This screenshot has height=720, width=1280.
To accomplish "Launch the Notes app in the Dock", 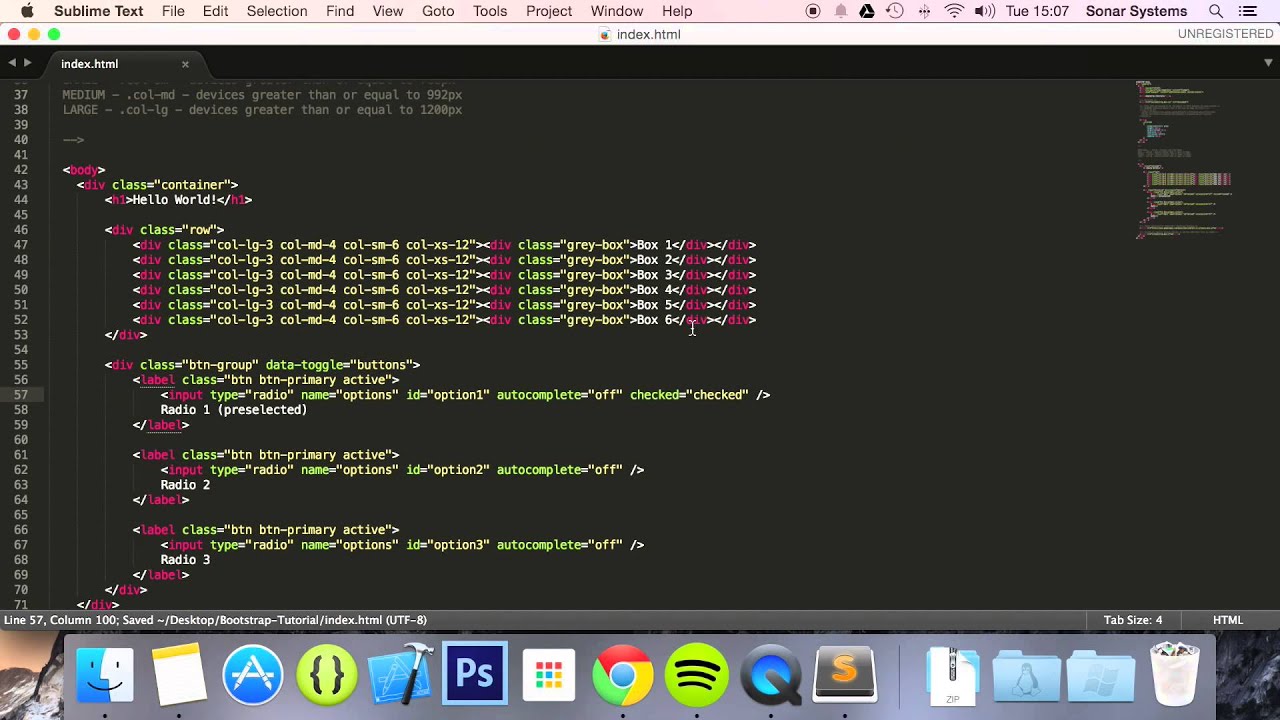I will click(x=179, y=674).
